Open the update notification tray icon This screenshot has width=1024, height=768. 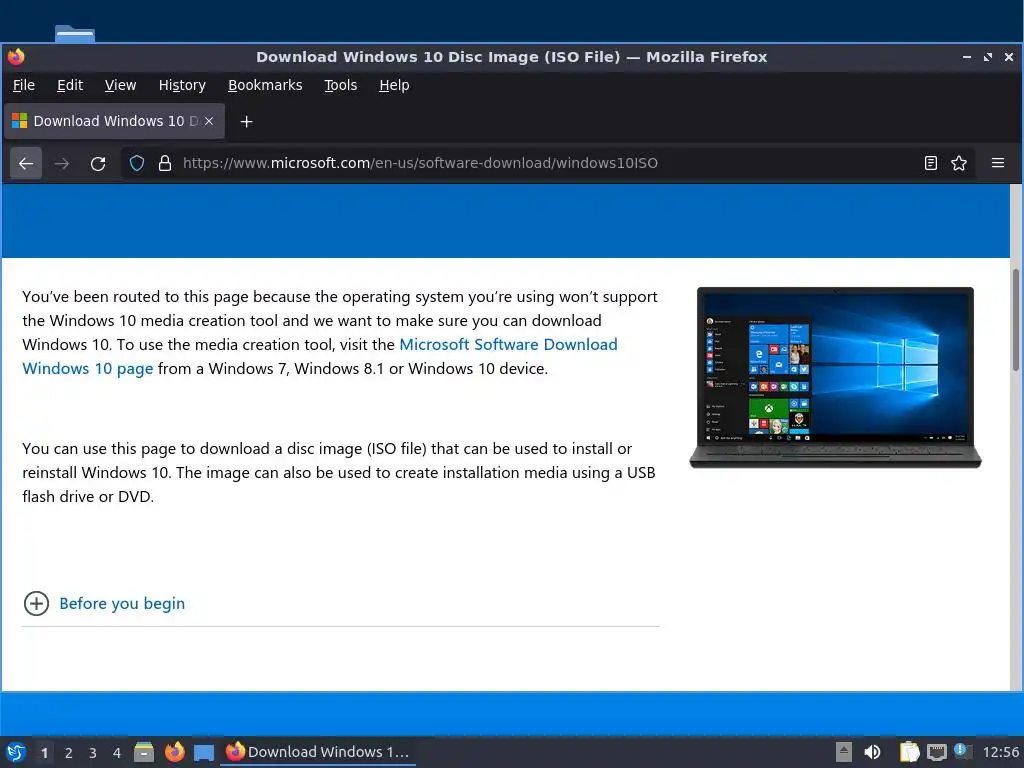coord(962,751)
